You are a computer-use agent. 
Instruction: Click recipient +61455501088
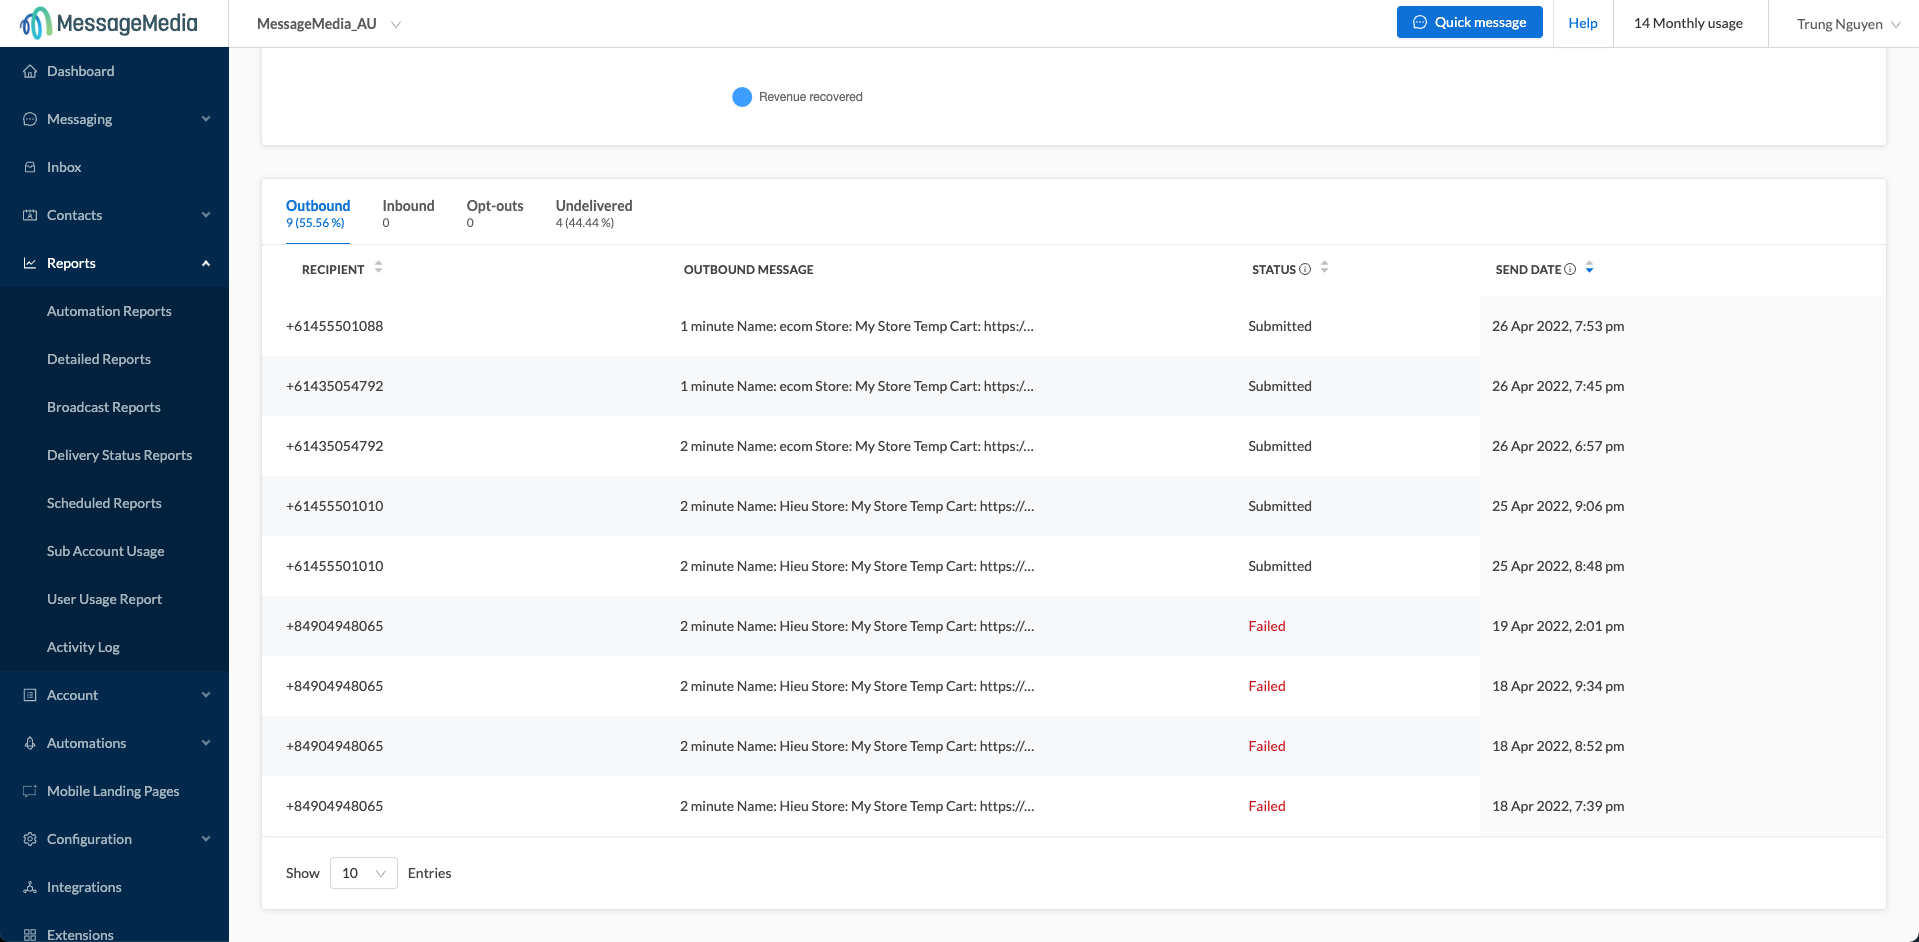point(334,326)
